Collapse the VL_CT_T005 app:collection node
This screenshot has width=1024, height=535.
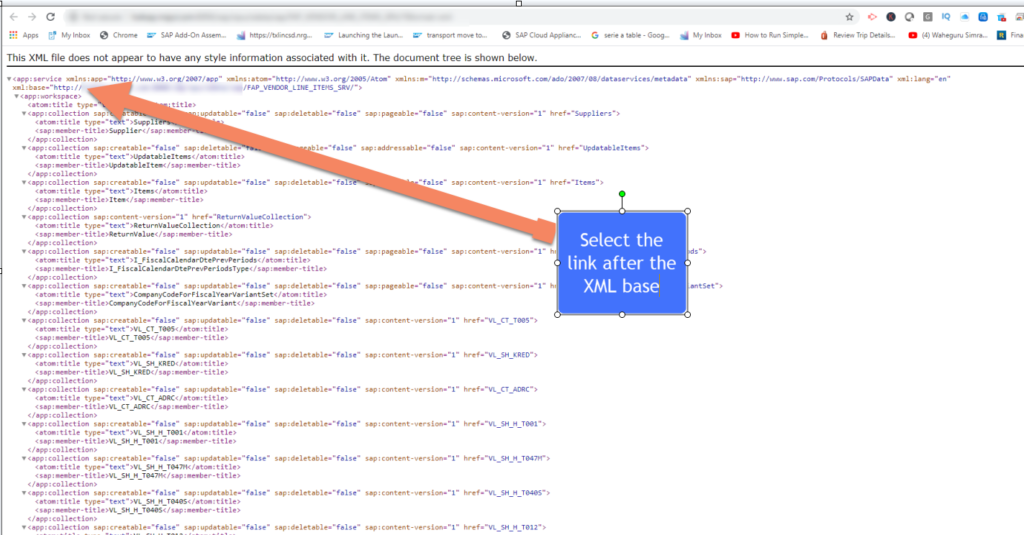coord(25,320)
